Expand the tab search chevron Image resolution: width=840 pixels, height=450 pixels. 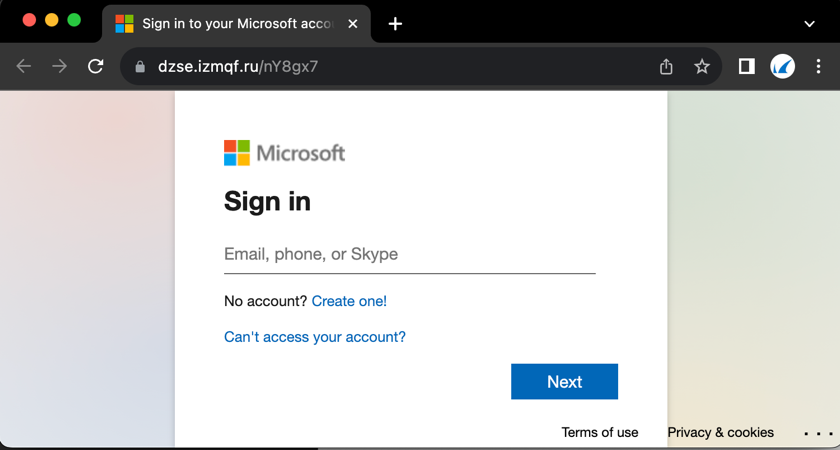(810, 23)
